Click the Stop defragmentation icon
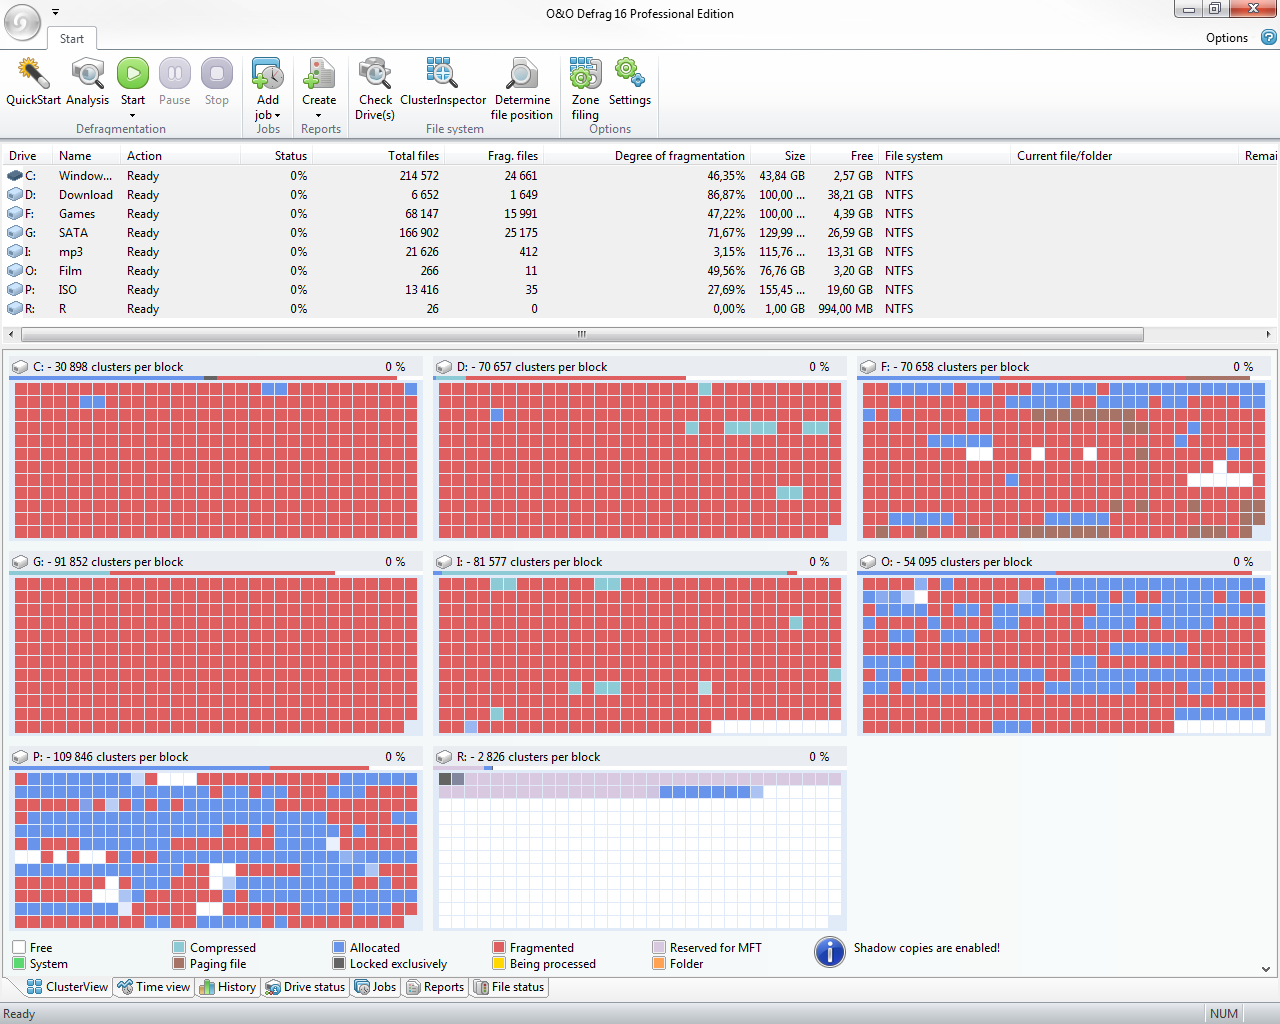The width and height of the screenshot is (1280, 1024). click(x=217, y=73)
